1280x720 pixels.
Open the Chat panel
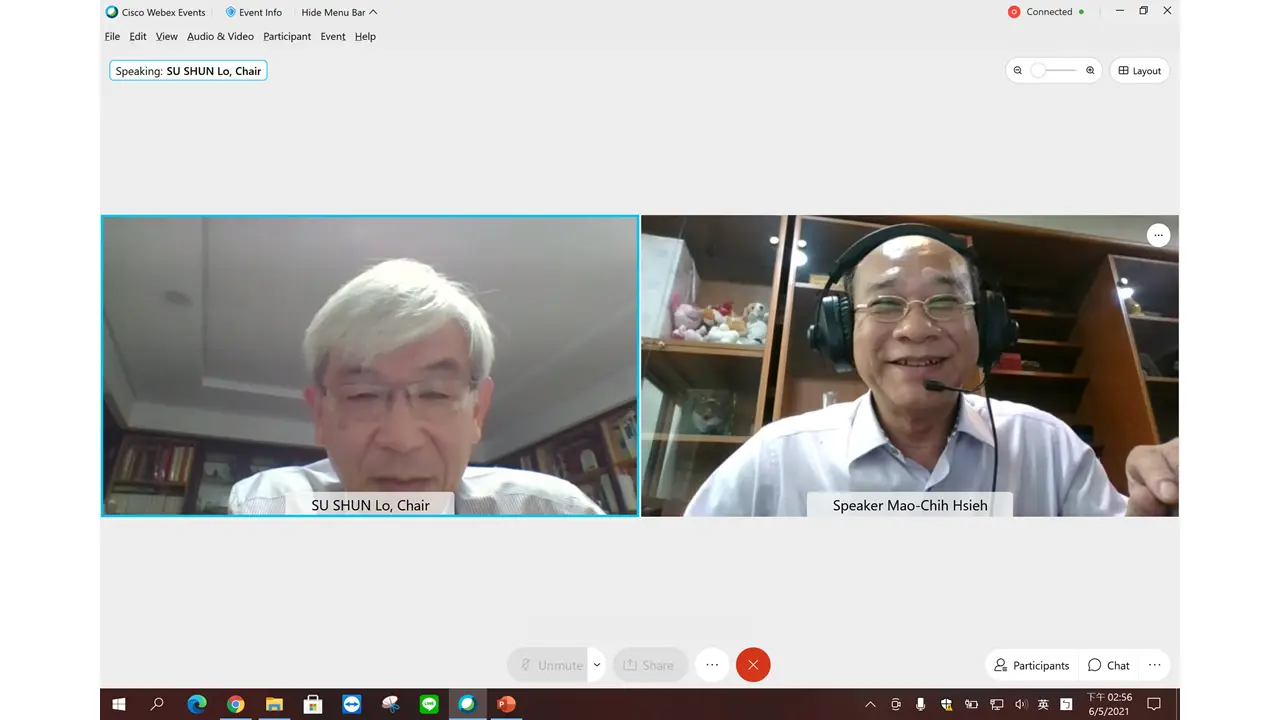(x=1108, y=665)
